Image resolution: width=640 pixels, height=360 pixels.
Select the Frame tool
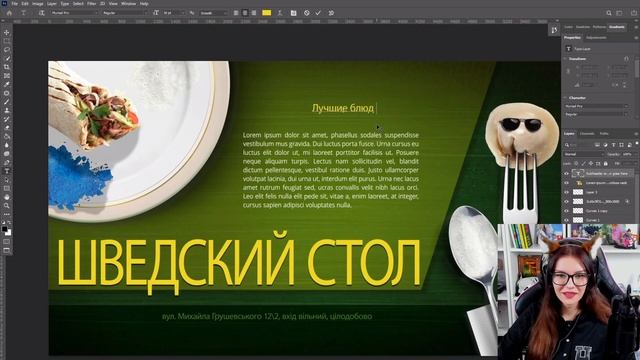coord(7,76)
